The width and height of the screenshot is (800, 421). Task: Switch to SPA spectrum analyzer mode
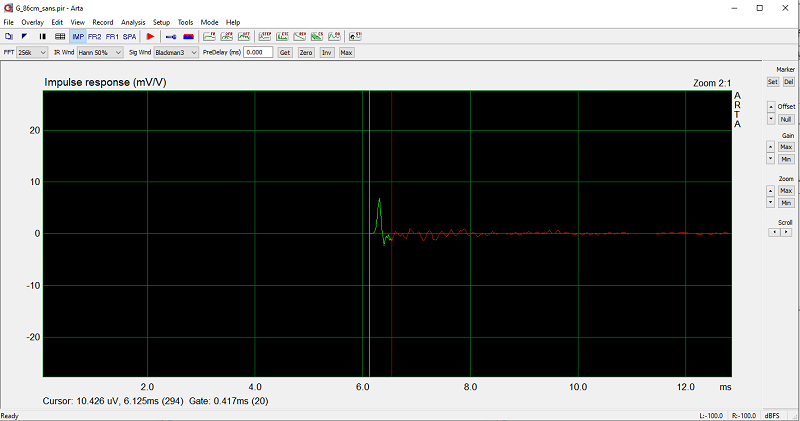130,36
